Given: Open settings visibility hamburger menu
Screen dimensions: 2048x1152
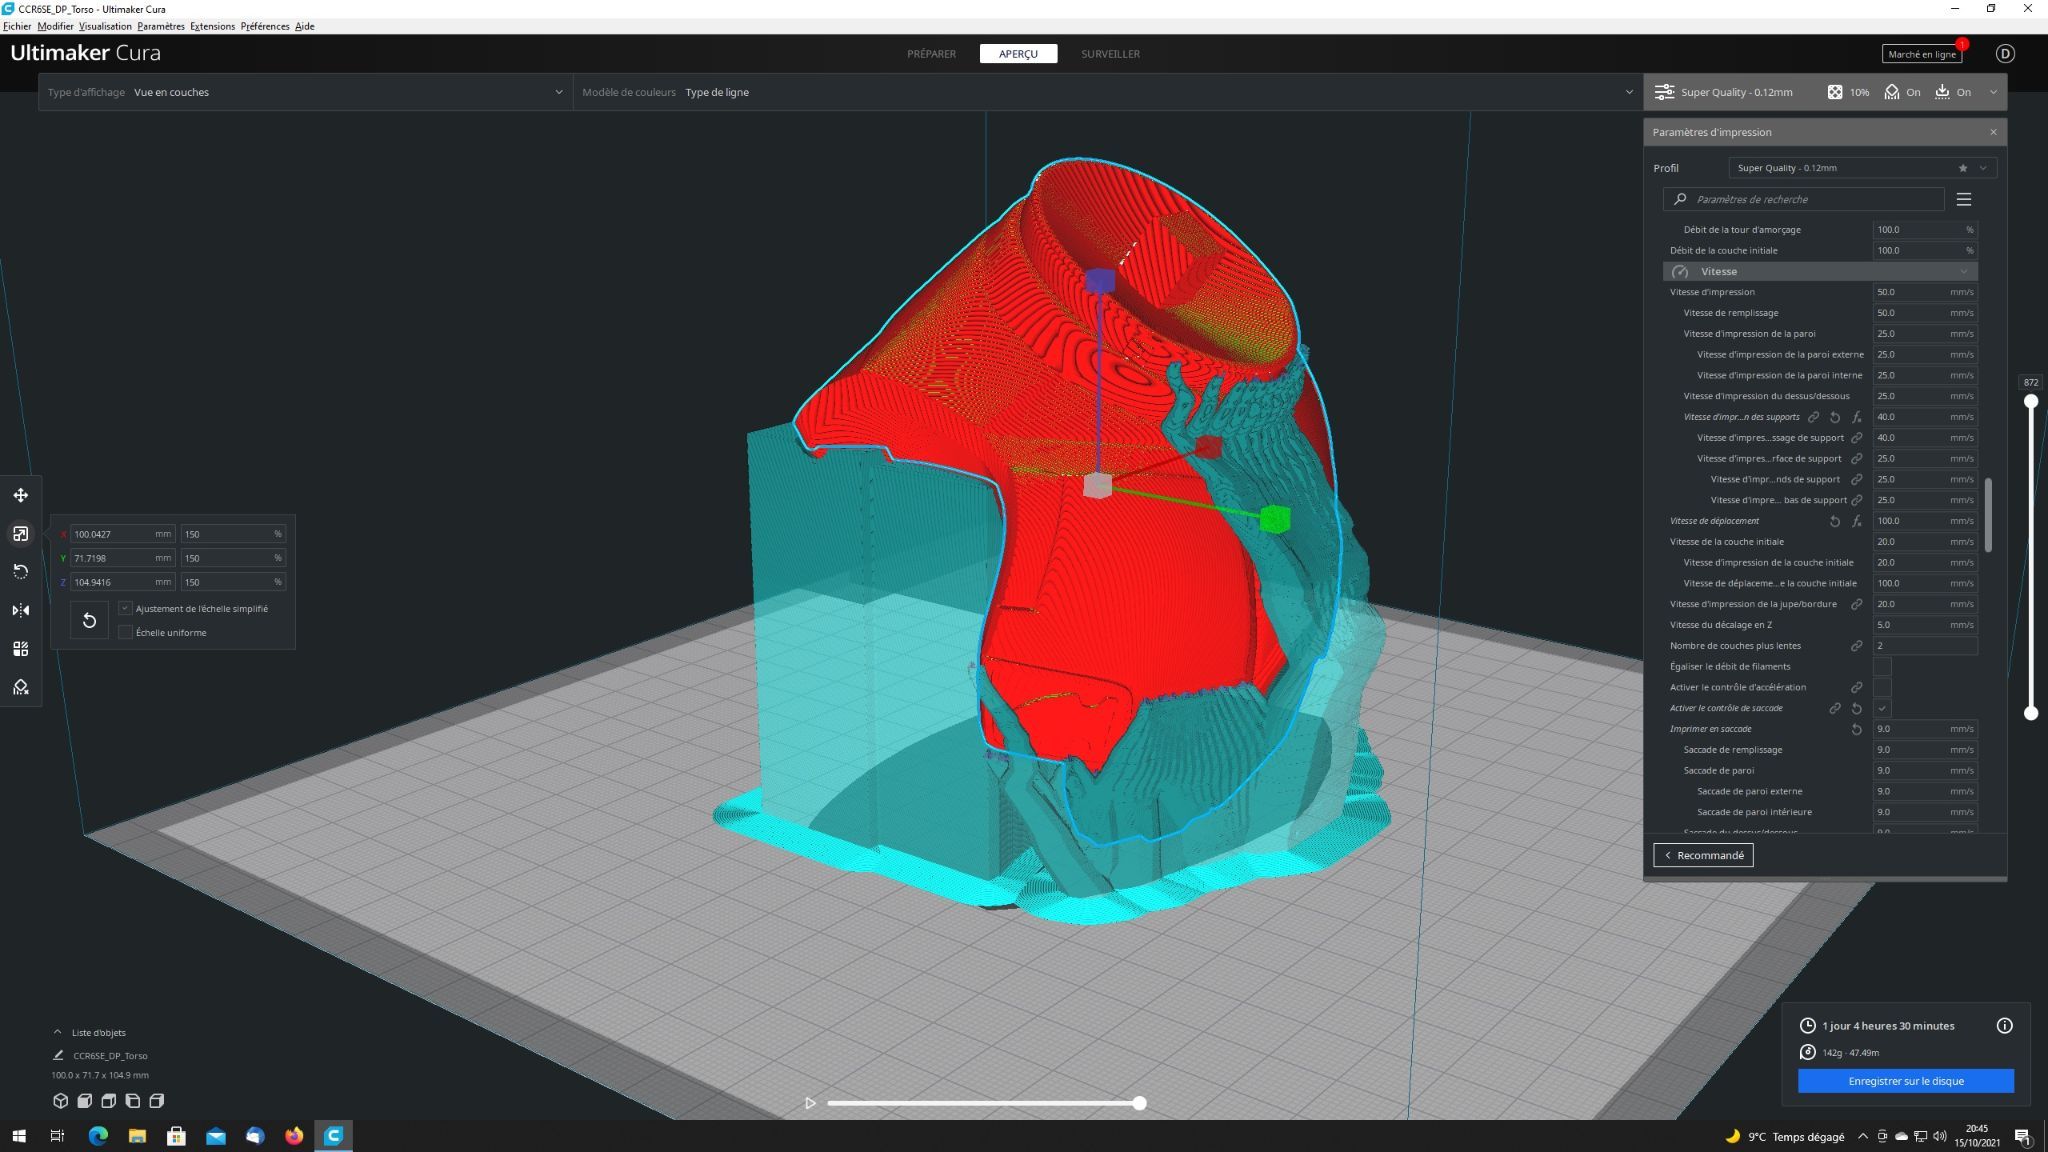Looking at the screenshot, I should click(1964, 199).
